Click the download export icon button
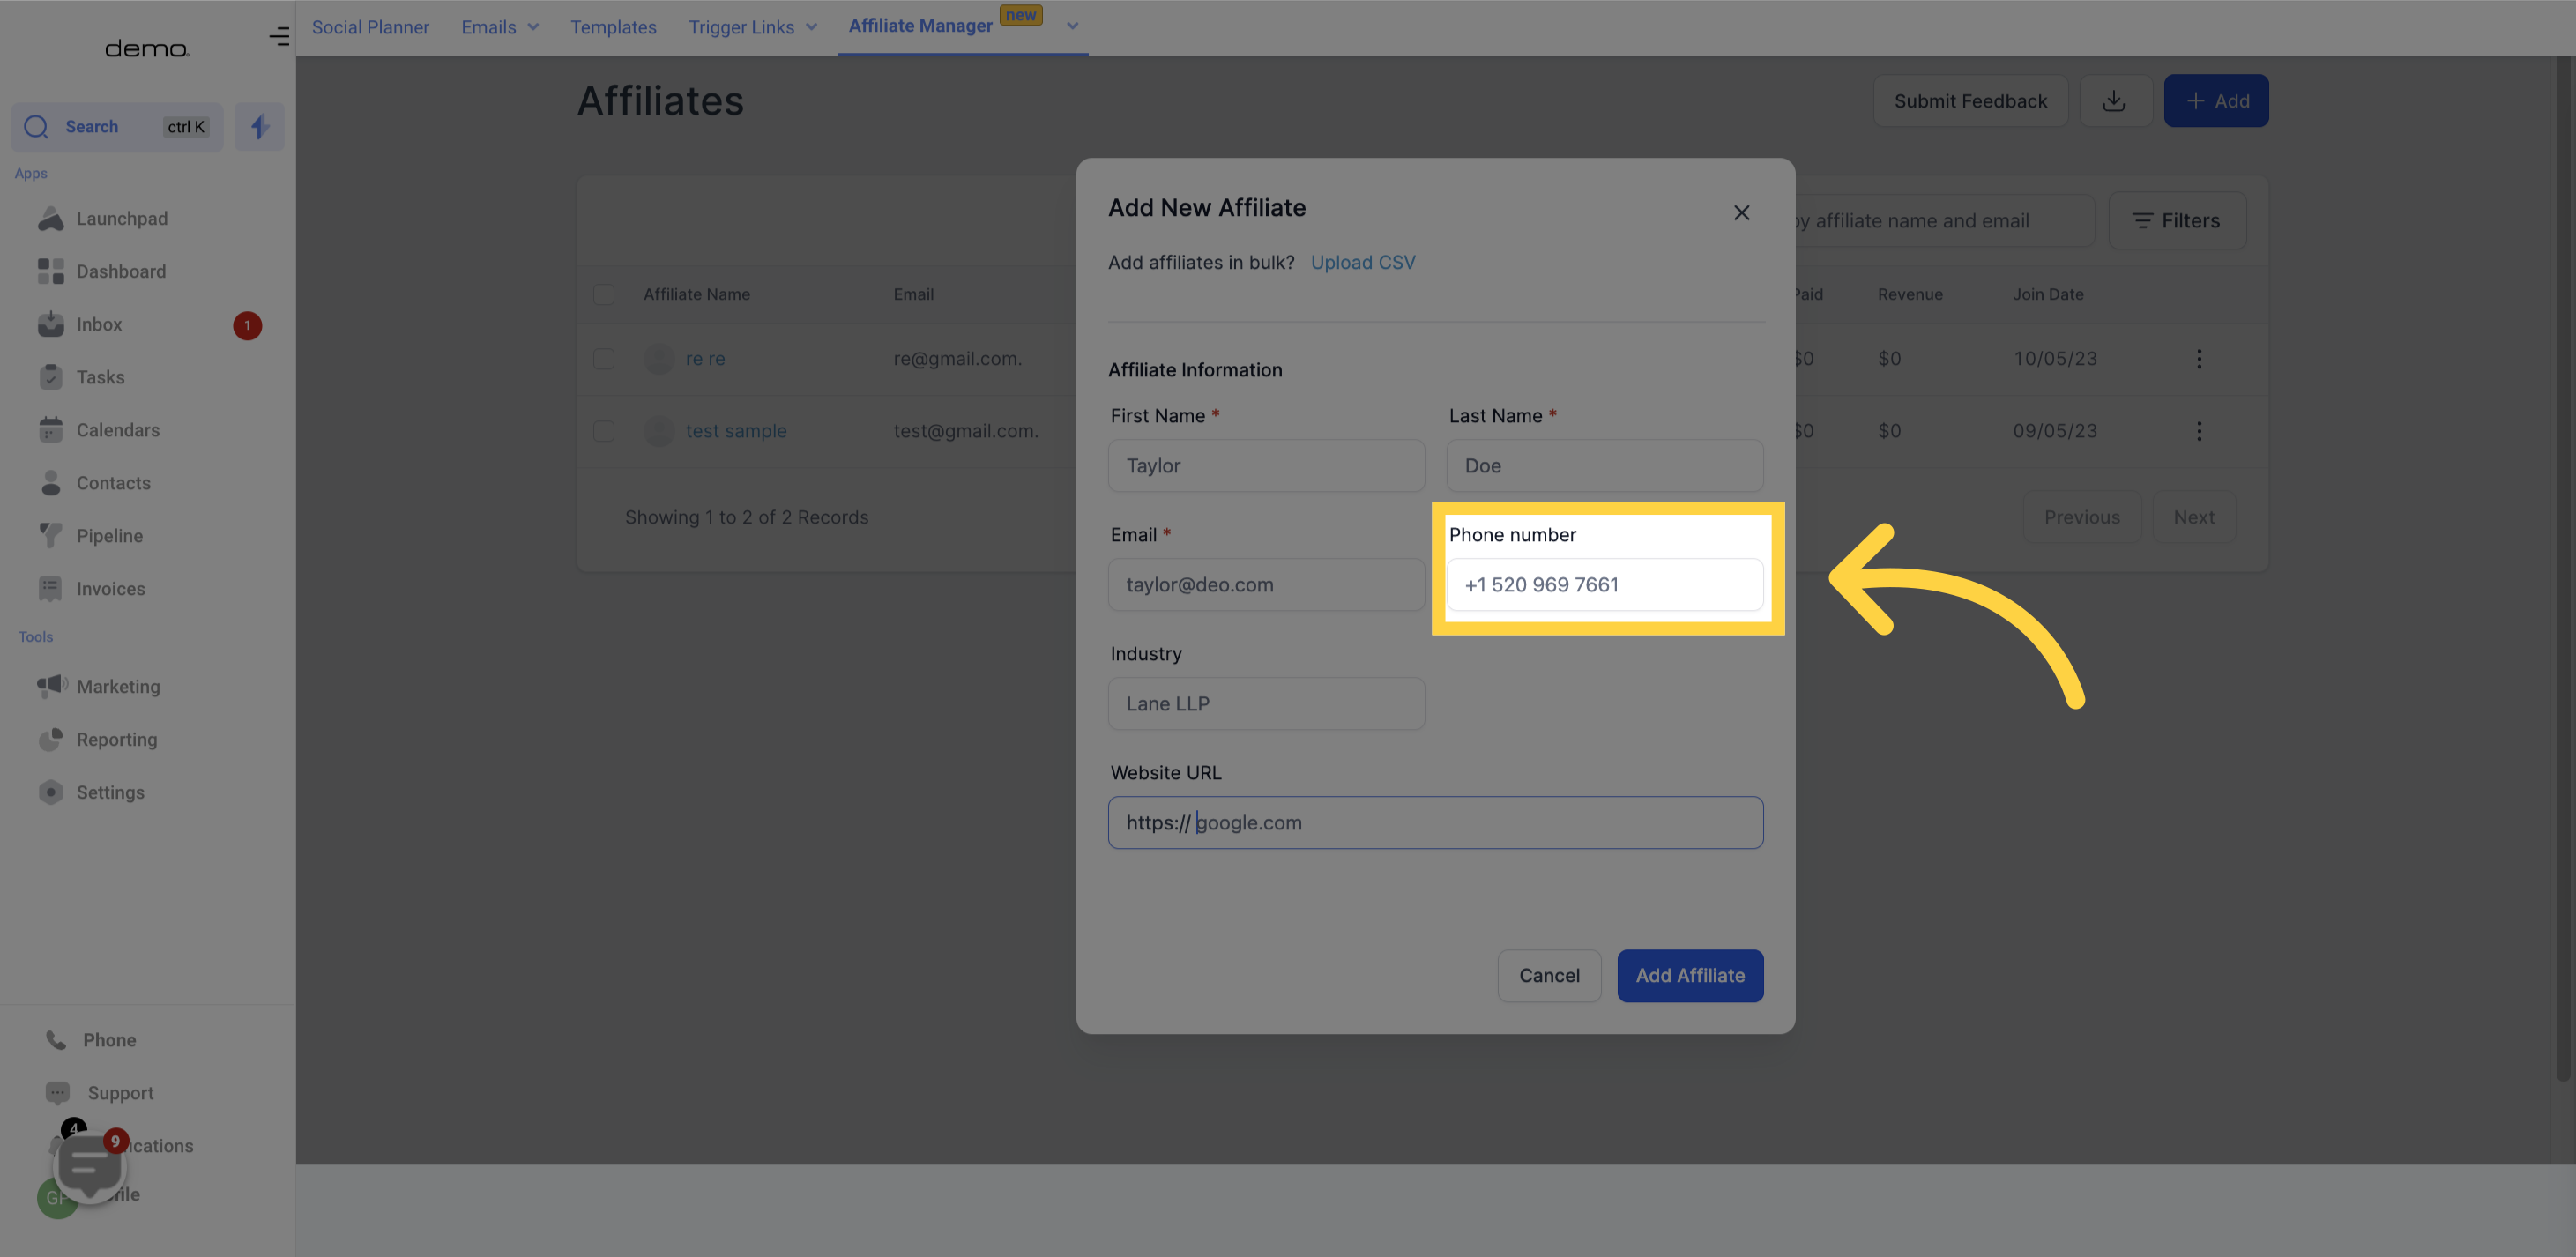The image size is (2576, 1257). click(2114, 101)
